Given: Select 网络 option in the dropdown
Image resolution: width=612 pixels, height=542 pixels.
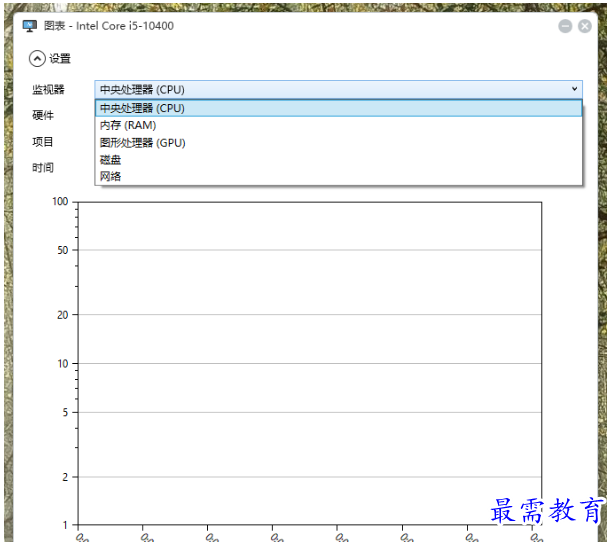Looking at the screenshot, I should tap(111, 176).
